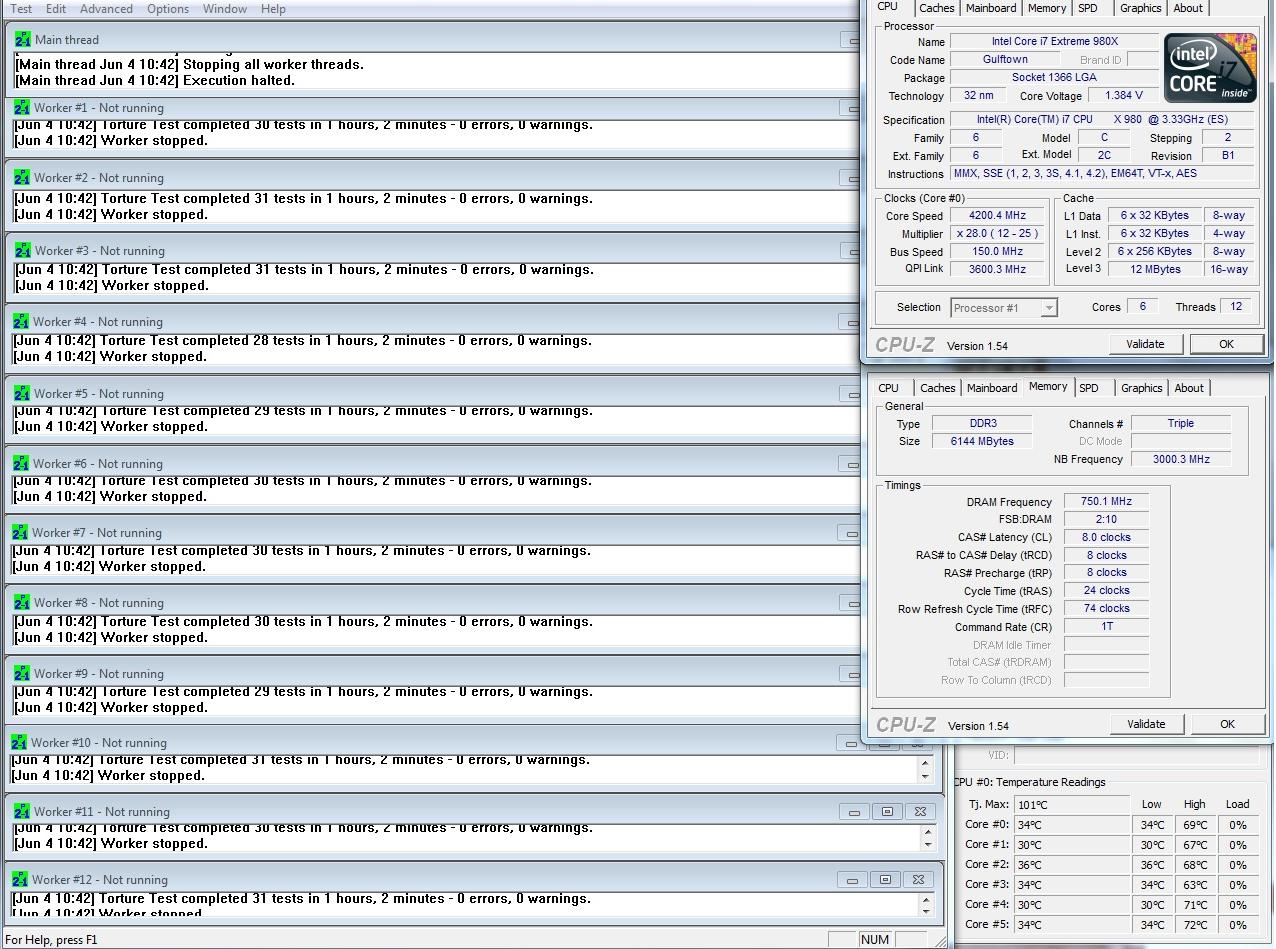Image resolution: width=1276 pixels, height=949 pixels.
Task: Click Validate in lower CPU-Z Memory window
Action: [x=1146, y=724]
